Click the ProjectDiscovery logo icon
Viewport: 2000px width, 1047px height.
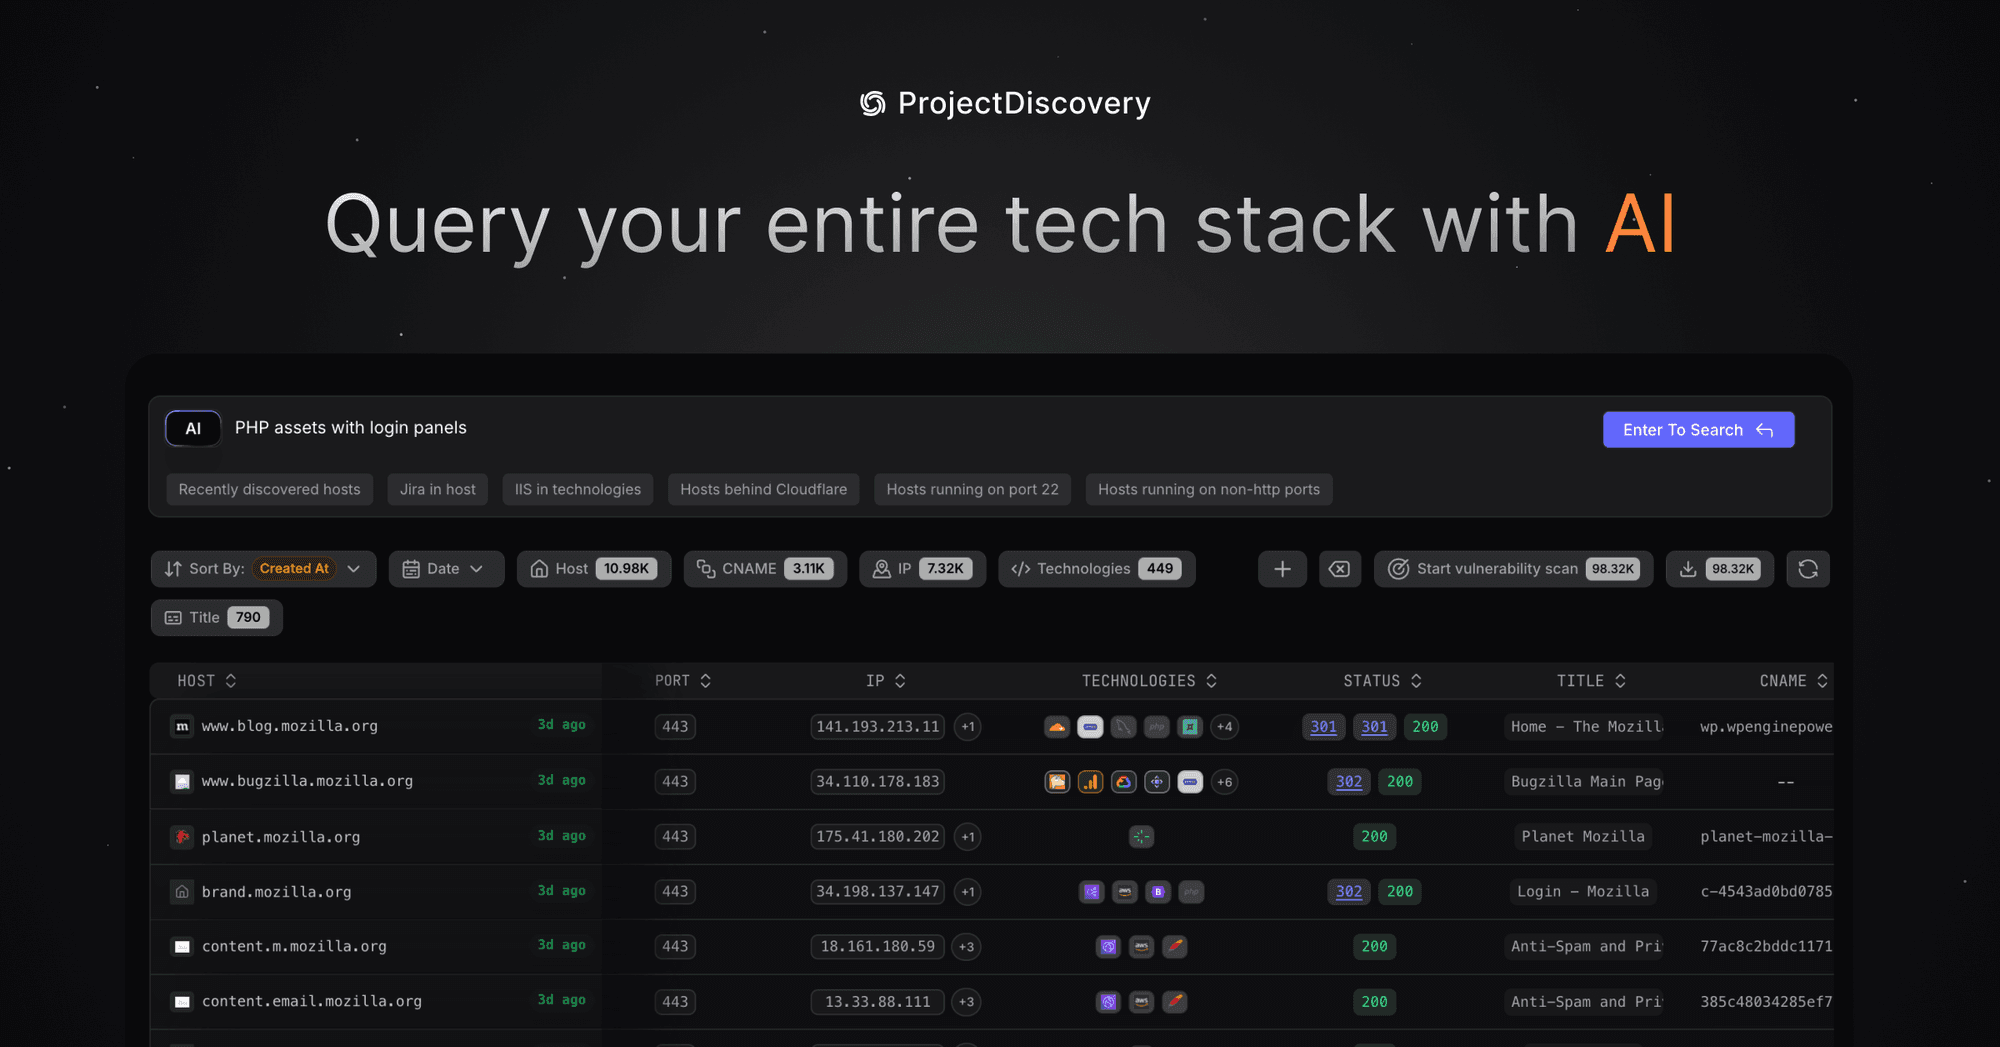coord(872,103)
